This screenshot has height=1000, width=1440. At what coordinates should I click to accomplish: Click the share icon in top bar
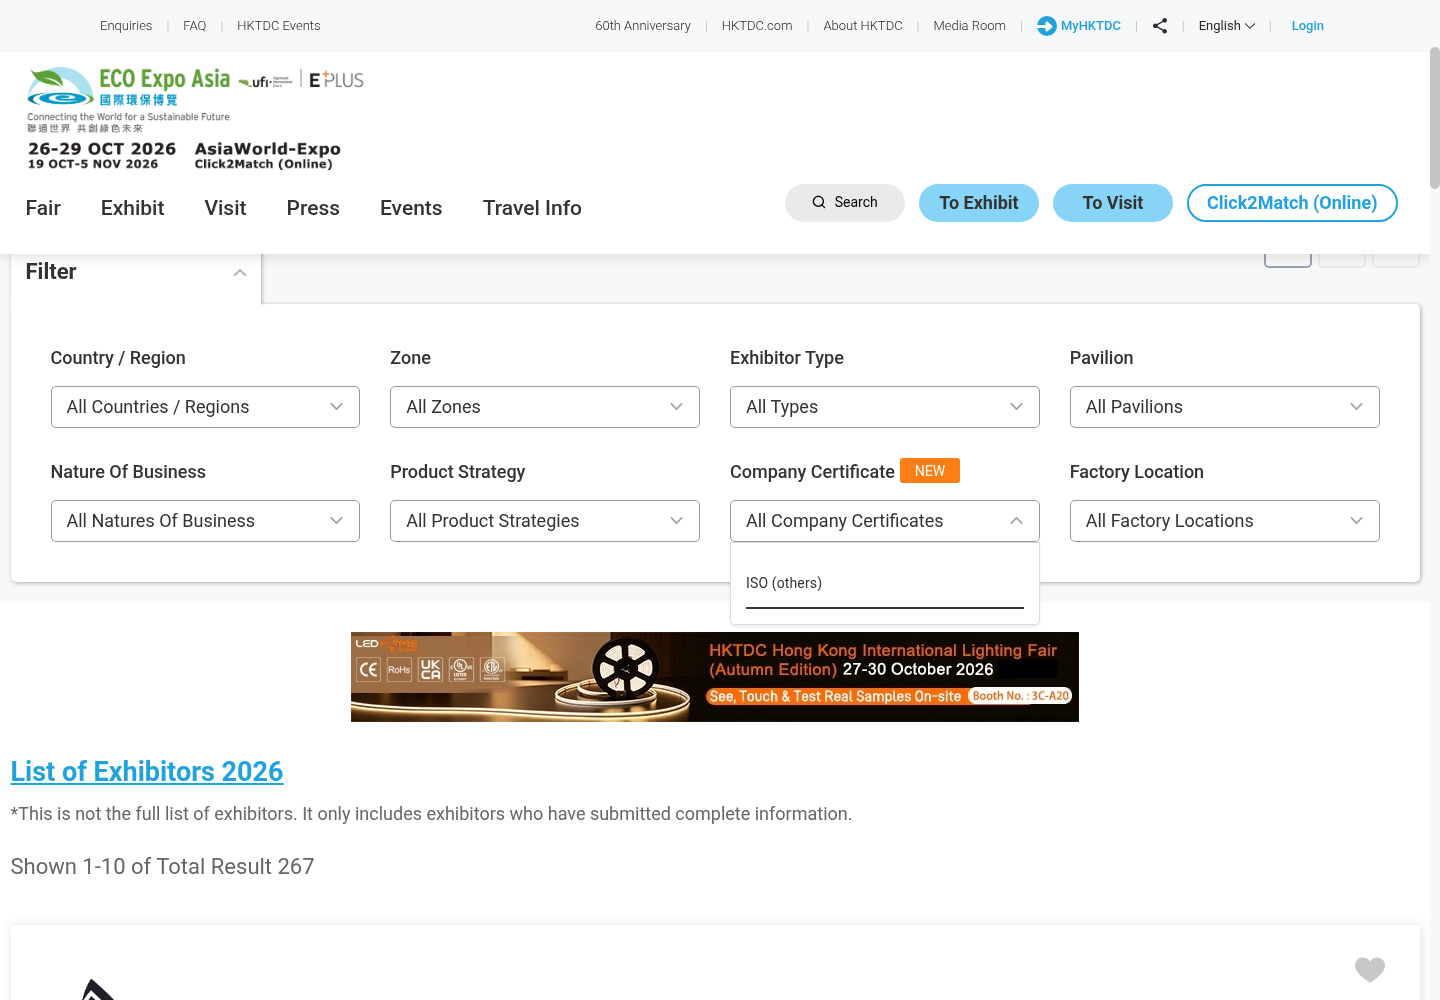[1159, 26]
